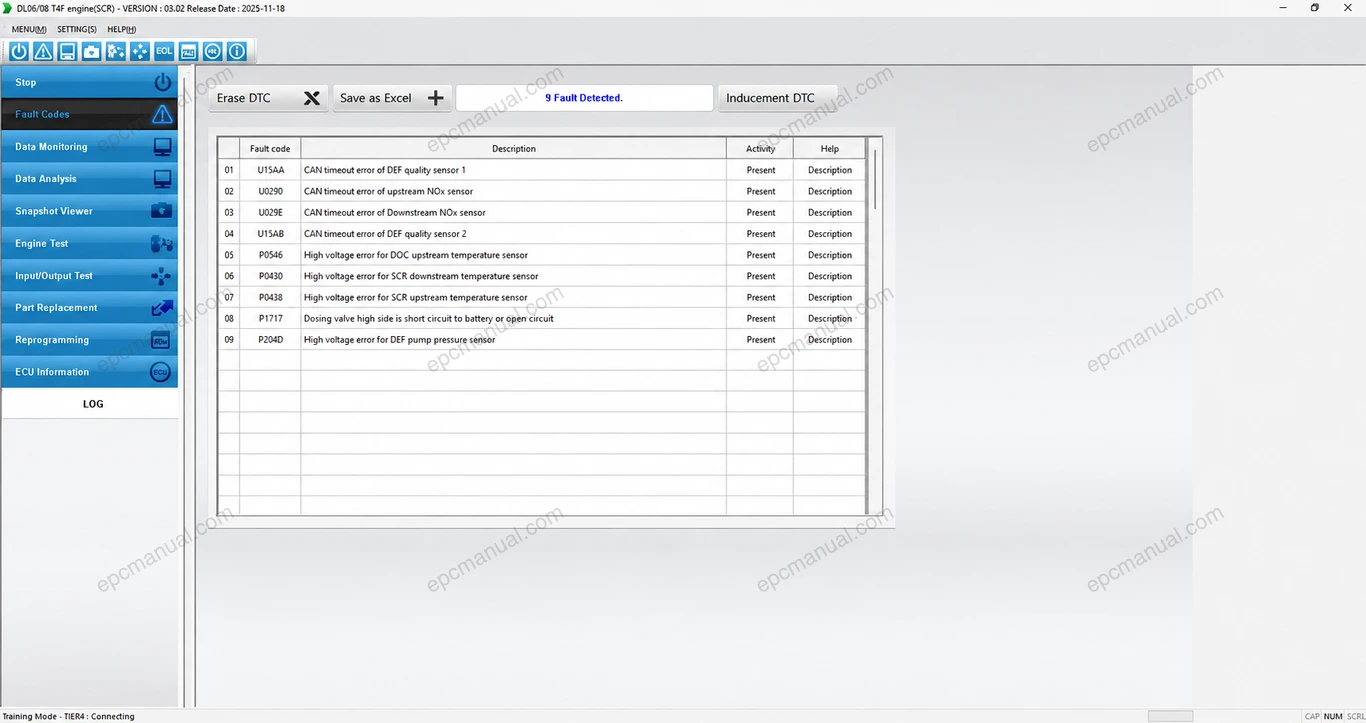Click the info circle icon in the top toolbar

(x=236, y=51)
